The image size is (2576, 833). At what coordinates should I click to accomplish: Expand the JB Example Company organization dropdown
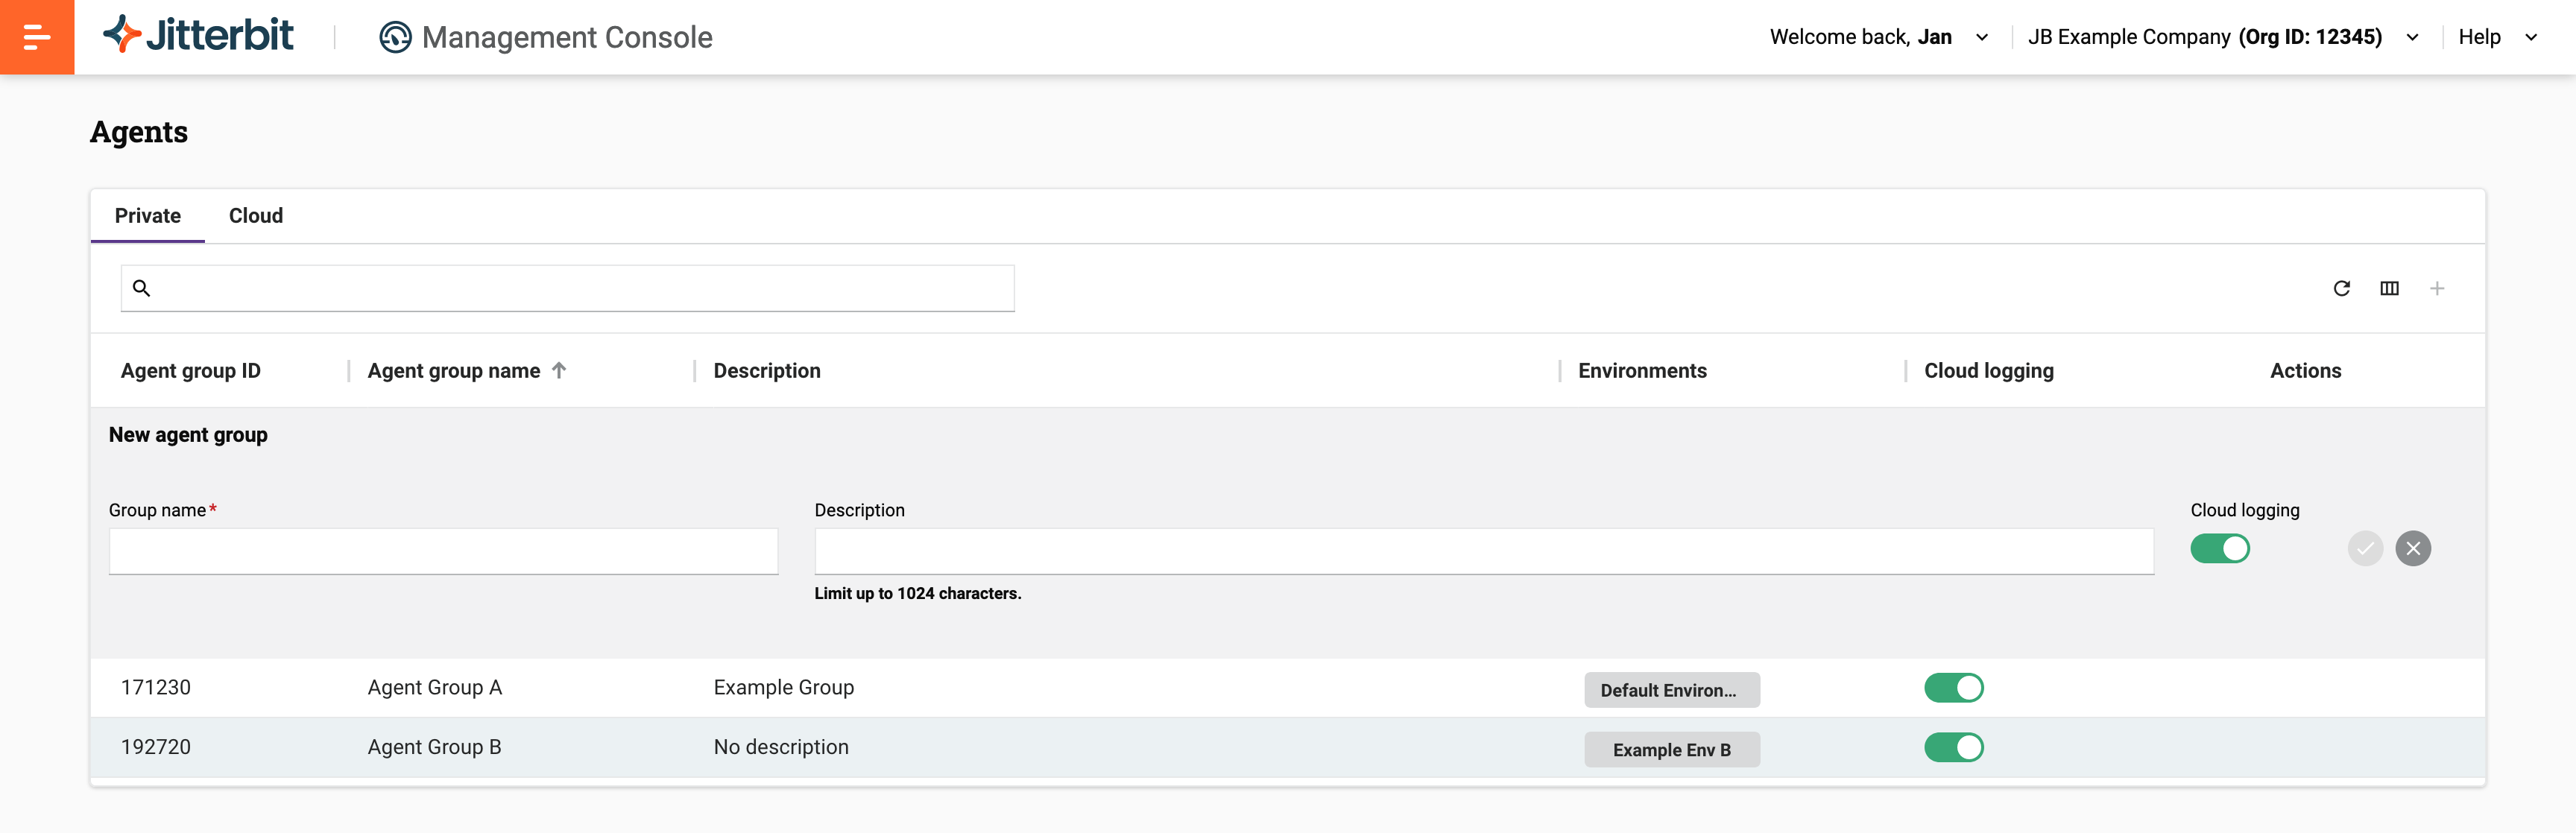point(2412,37)
